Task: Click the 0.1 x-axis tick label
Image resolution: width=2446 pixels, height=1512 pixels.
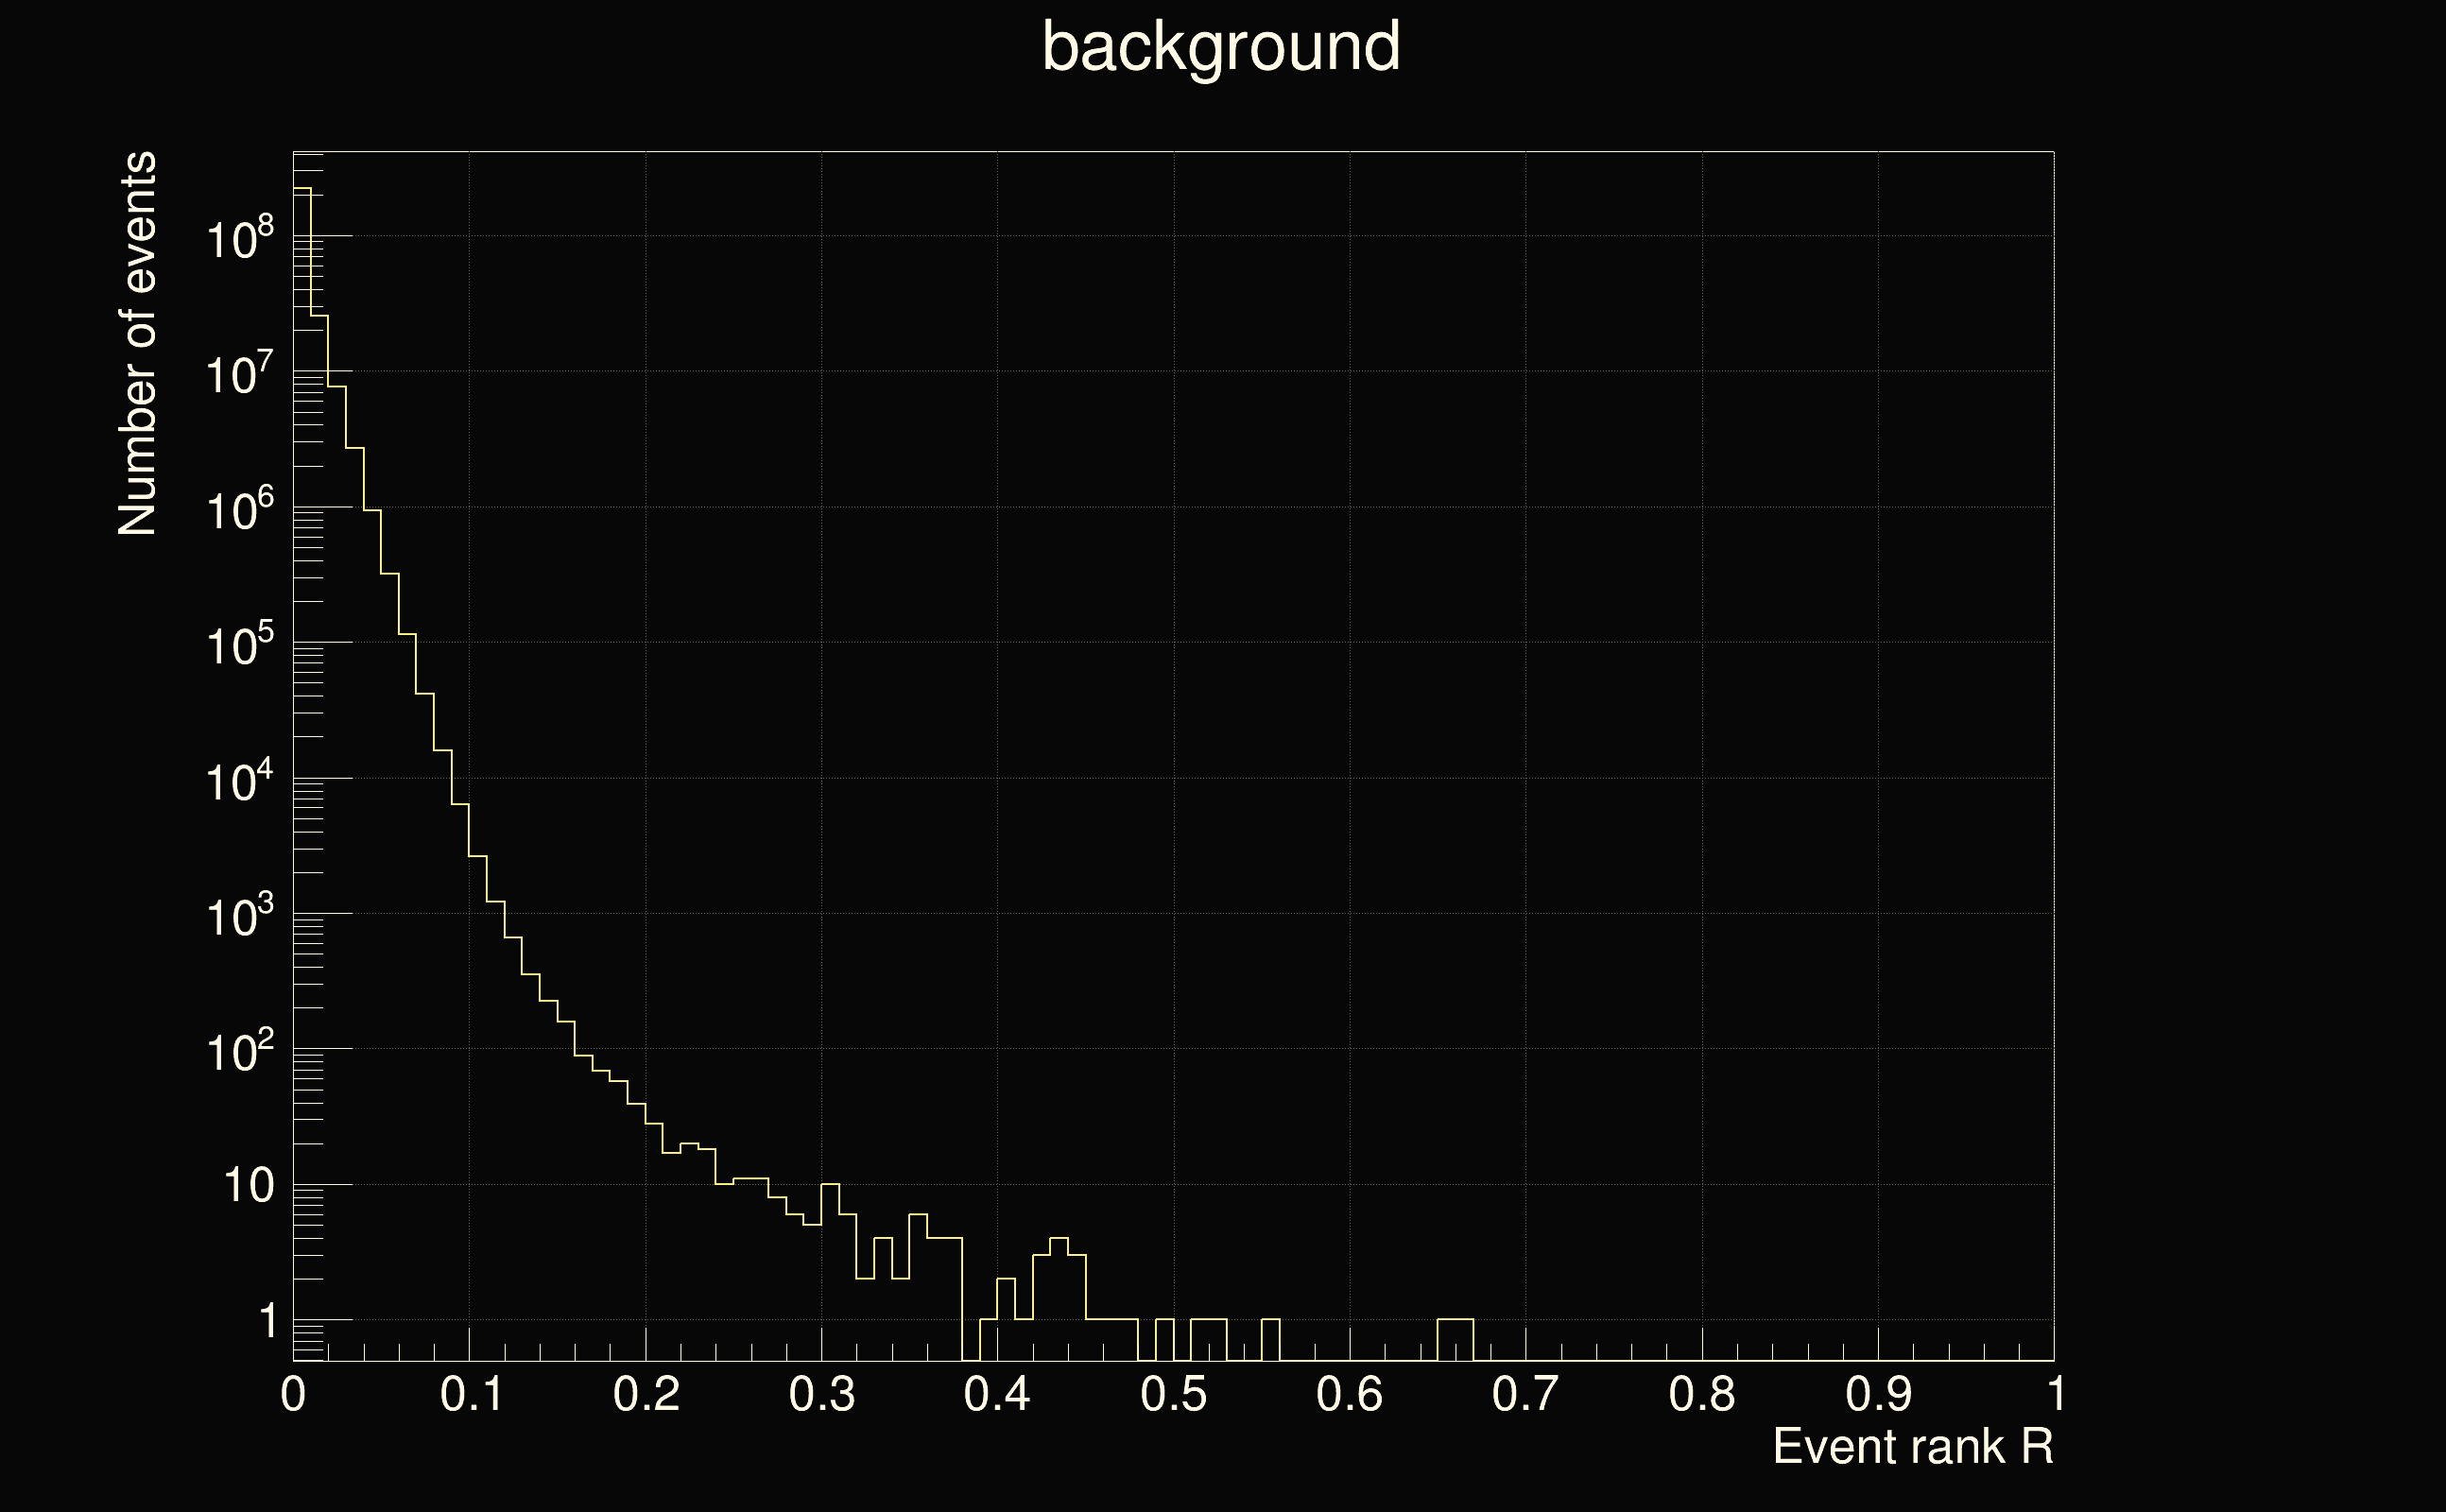Action: pyautogui.click(x=471, y=1395)
